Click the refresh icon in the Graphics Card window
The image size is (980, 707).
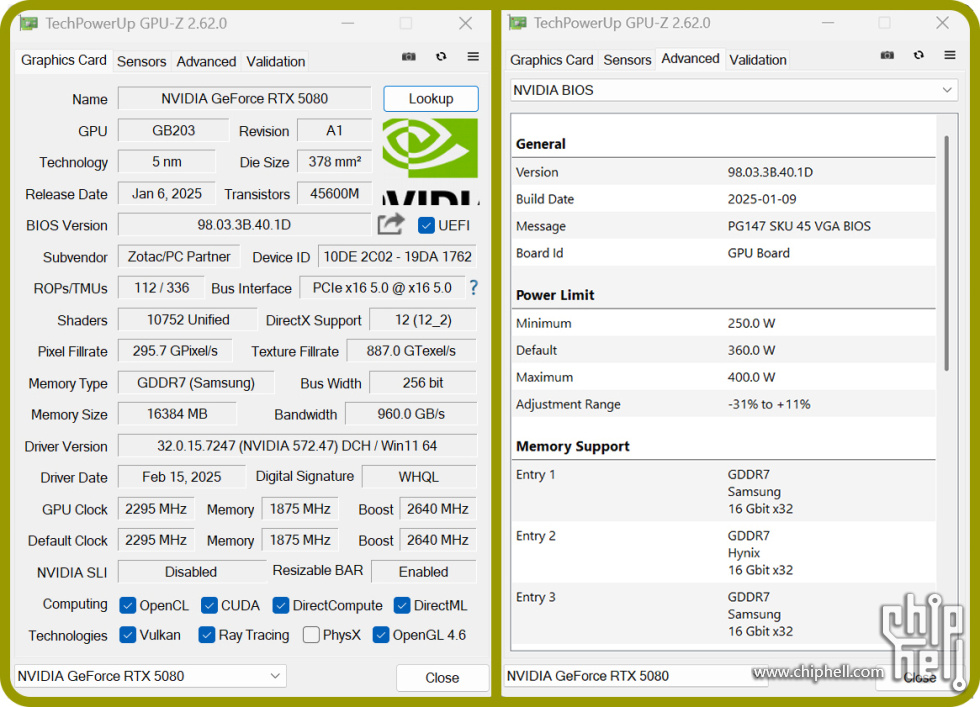(441, 57)
